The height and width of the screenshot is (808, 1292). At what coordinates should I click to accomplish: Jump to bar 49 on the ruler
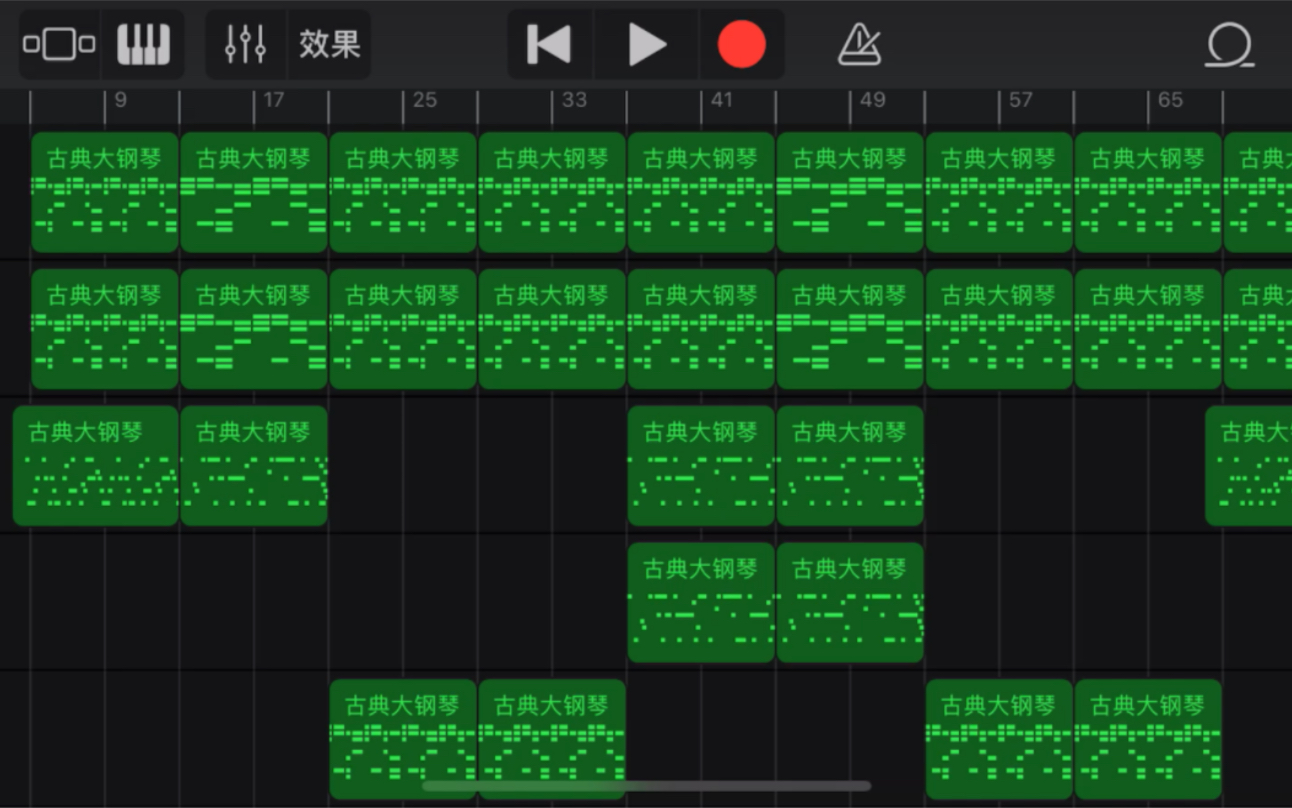tap(872, 100)
